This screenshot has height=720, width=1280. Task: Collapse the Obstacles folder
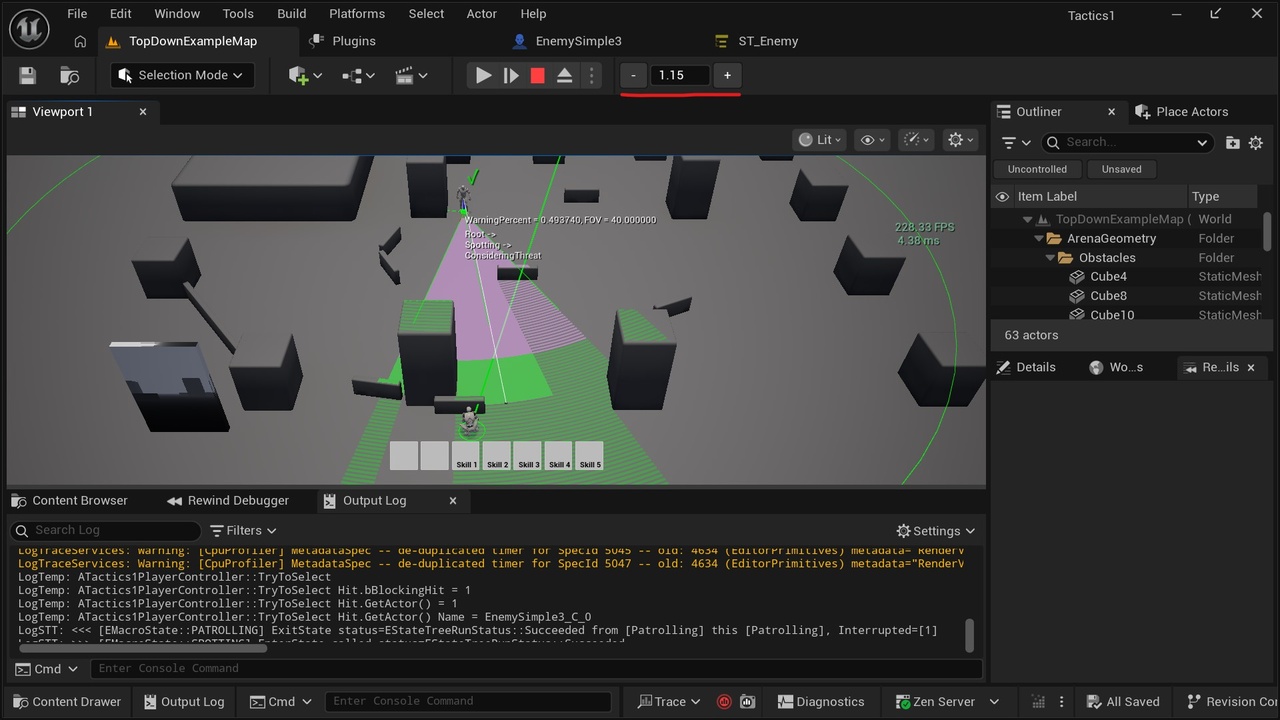tap(1051, 258)
